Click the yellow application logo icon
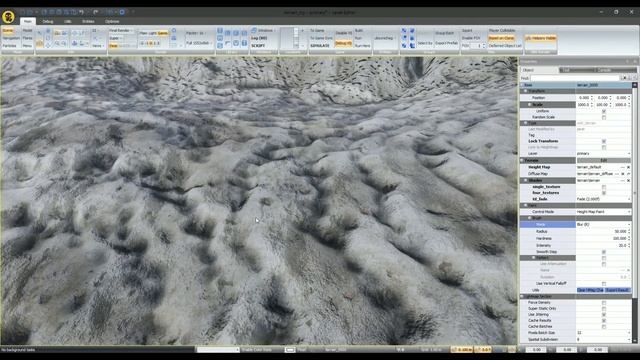640x360 pixels. 8,17
